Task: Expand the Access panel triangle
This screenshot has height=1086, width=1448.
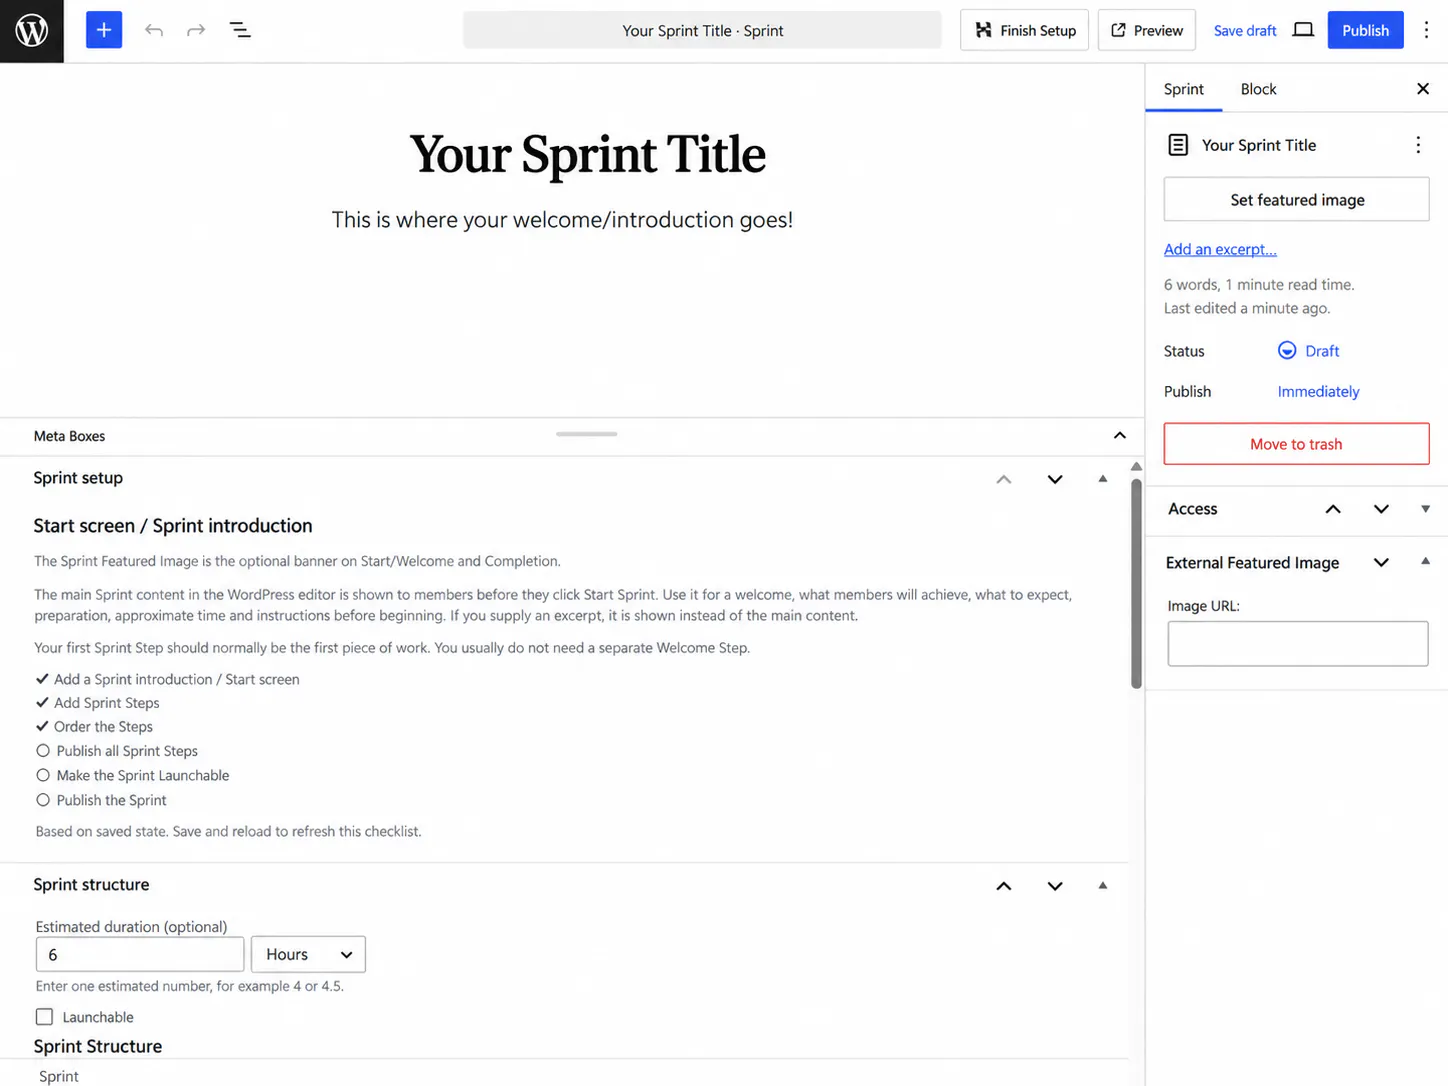Action: coord(1425,509)
